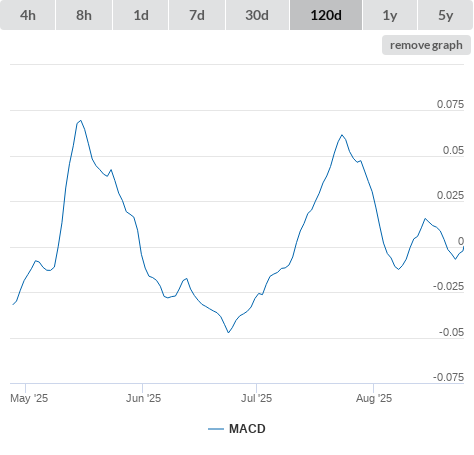Click the 0.075 y-axis label
Viewport: 474px width, 455px height.
click(450, 104)
